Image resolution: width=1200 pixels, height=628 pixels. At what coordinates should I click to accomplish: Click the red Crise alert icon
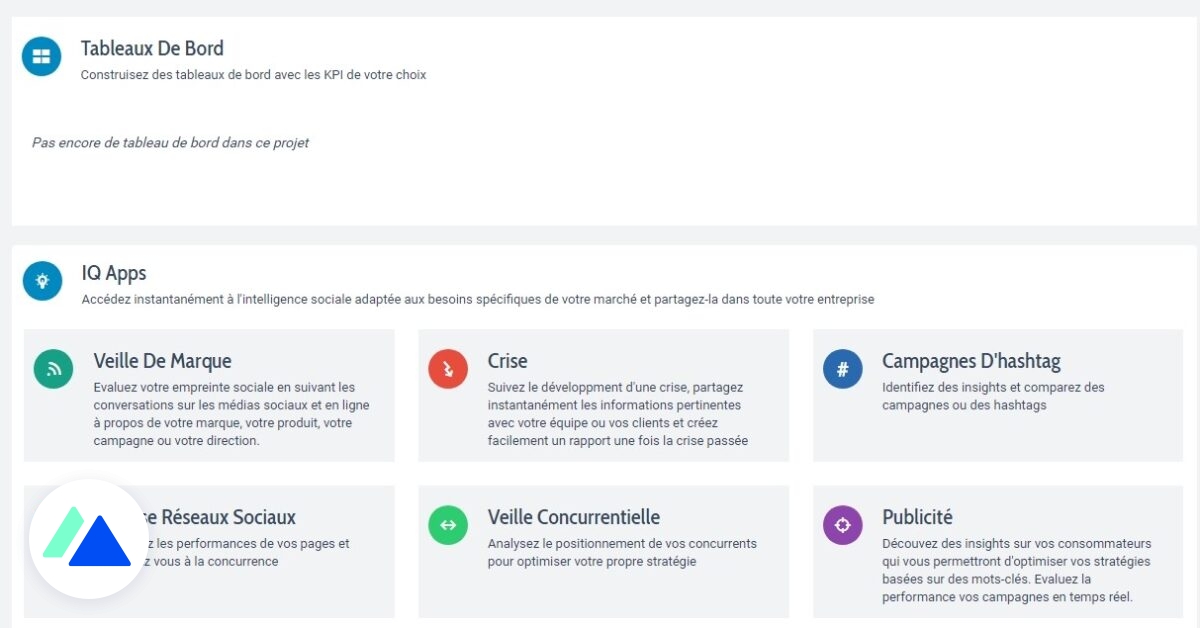pos(448,369)
